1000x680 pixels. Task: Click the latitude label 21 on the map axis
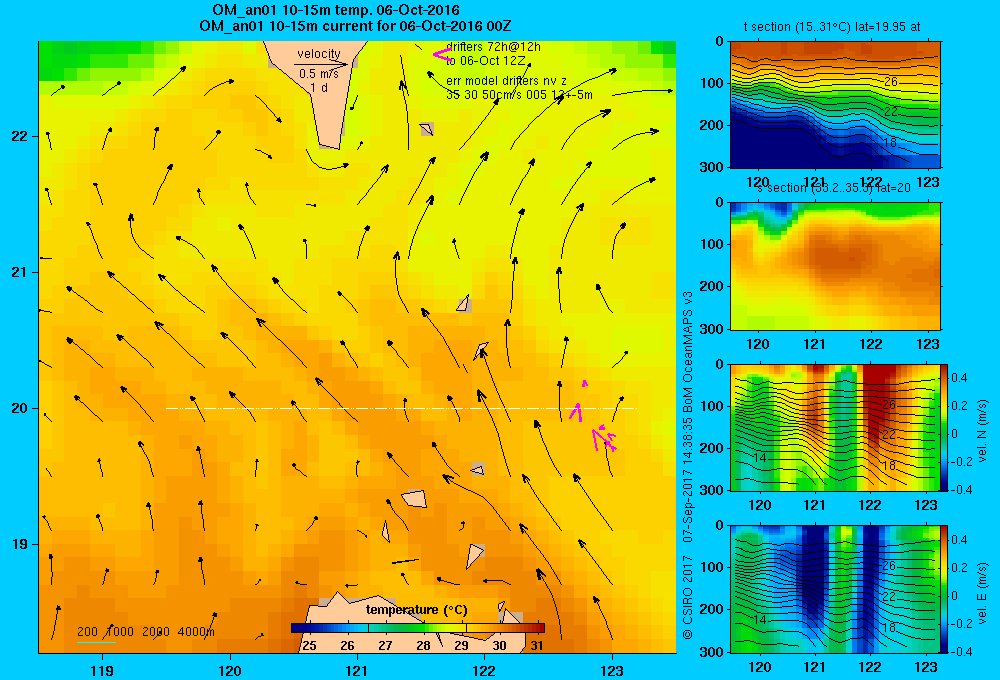coord(20,272)
